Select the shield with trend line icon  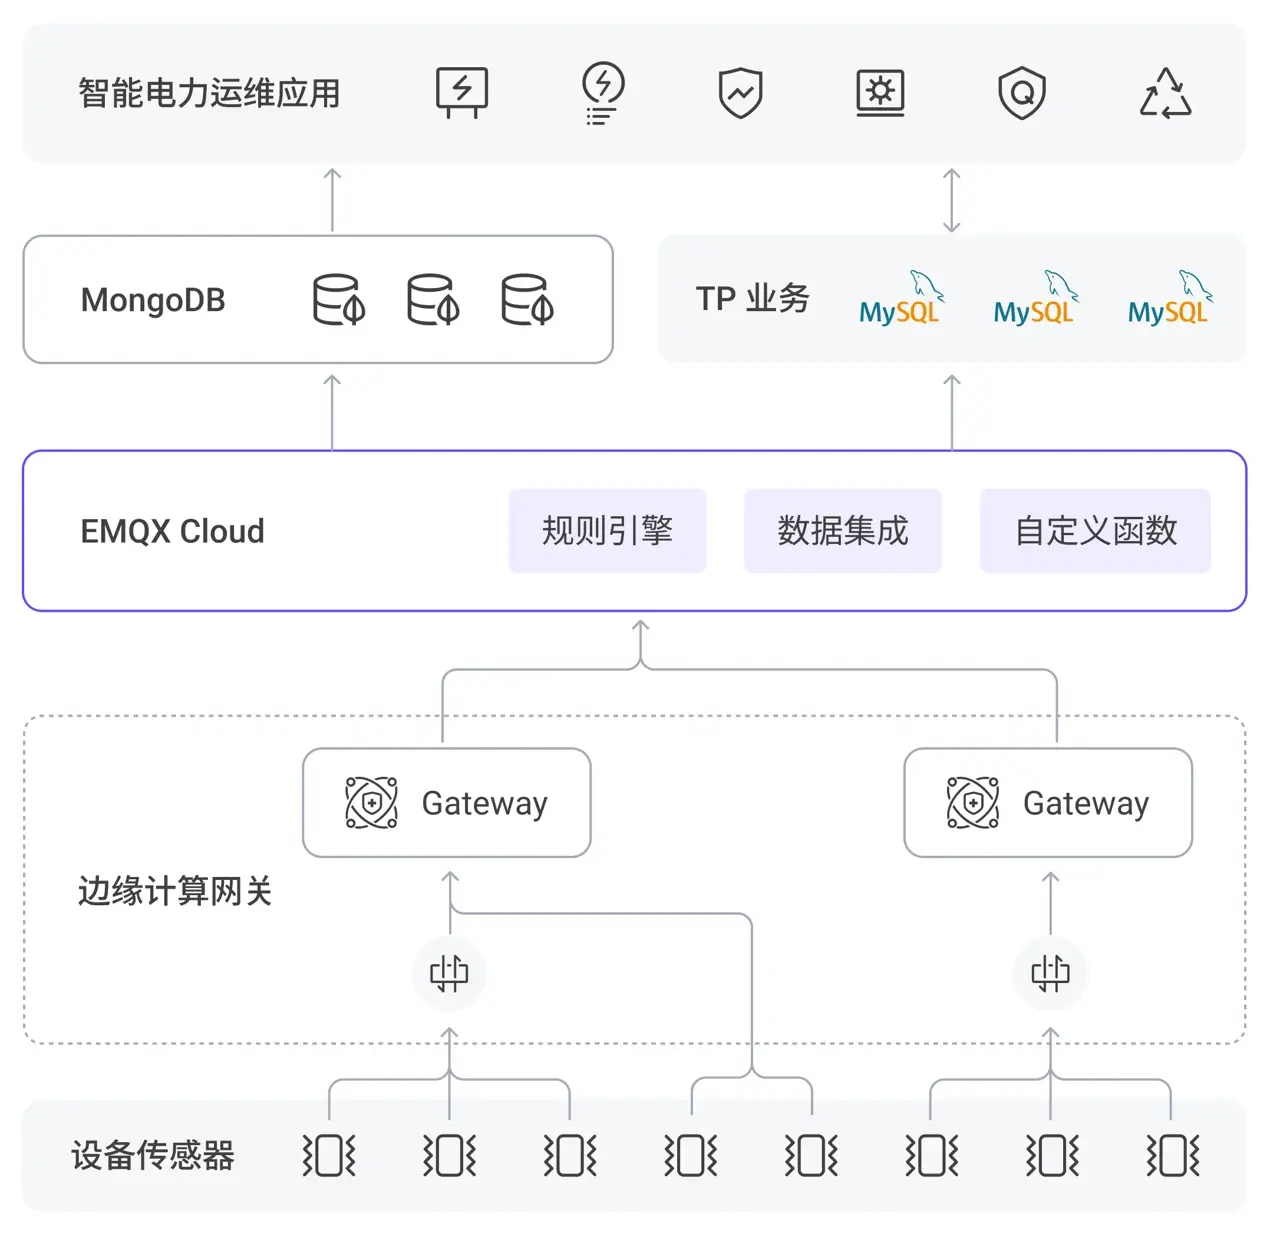(741, 93)
